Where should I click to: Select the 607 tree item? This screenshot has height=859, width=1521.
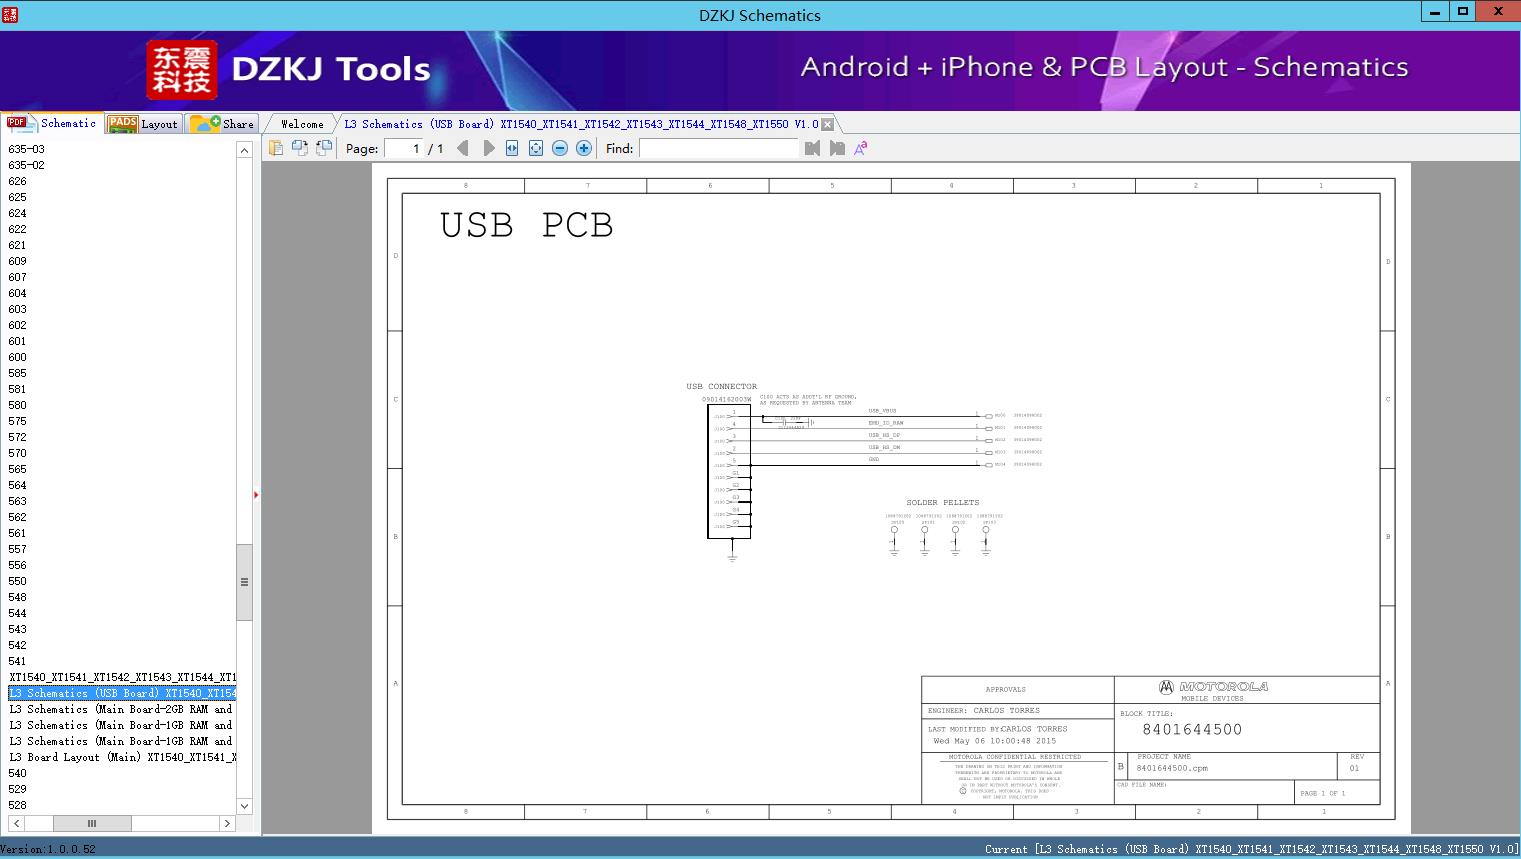pyautogui.click(x=17, y=277)
